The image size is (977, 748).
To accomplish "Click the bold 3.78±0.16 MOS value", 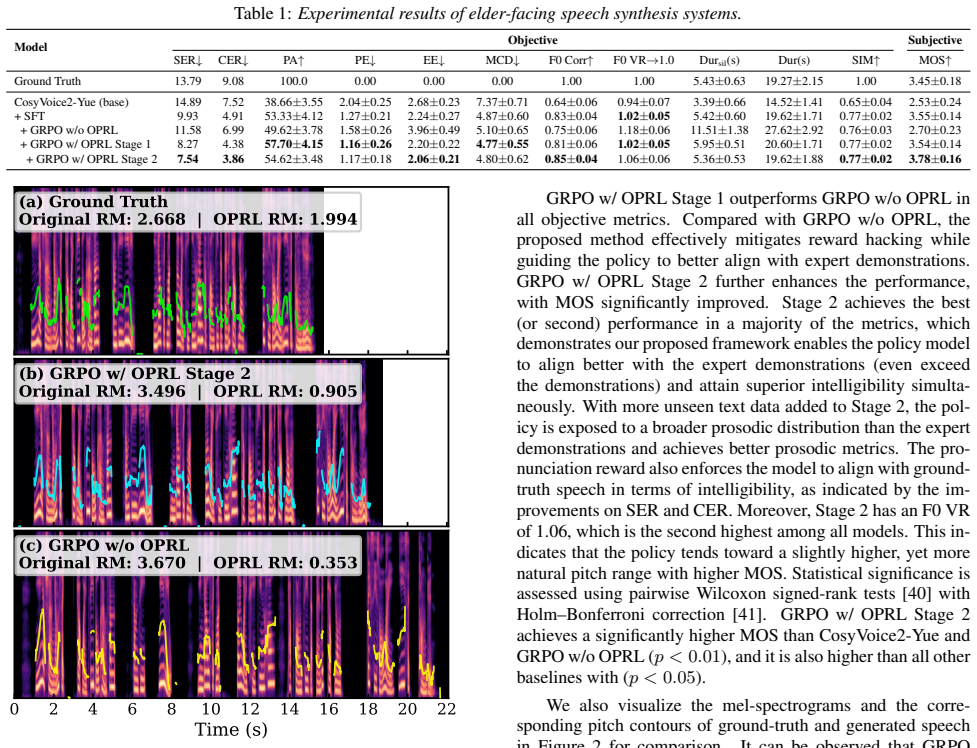I will [x=935, y=159].
